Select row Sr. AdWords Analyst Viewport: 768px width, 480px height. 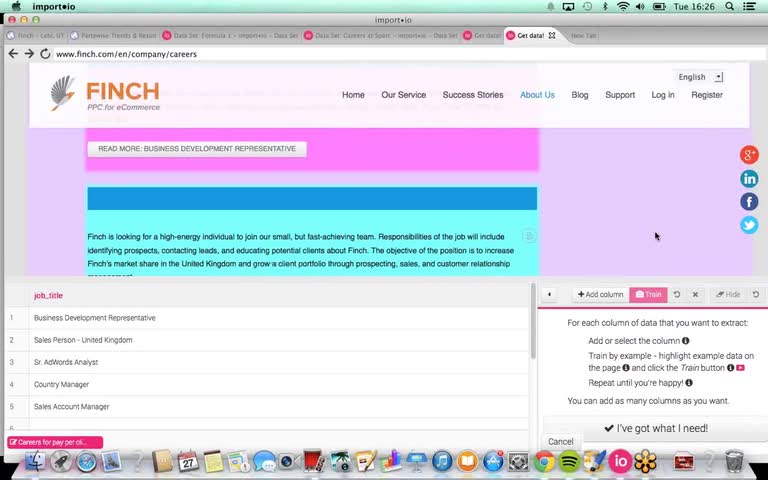(x=268, y=362)
